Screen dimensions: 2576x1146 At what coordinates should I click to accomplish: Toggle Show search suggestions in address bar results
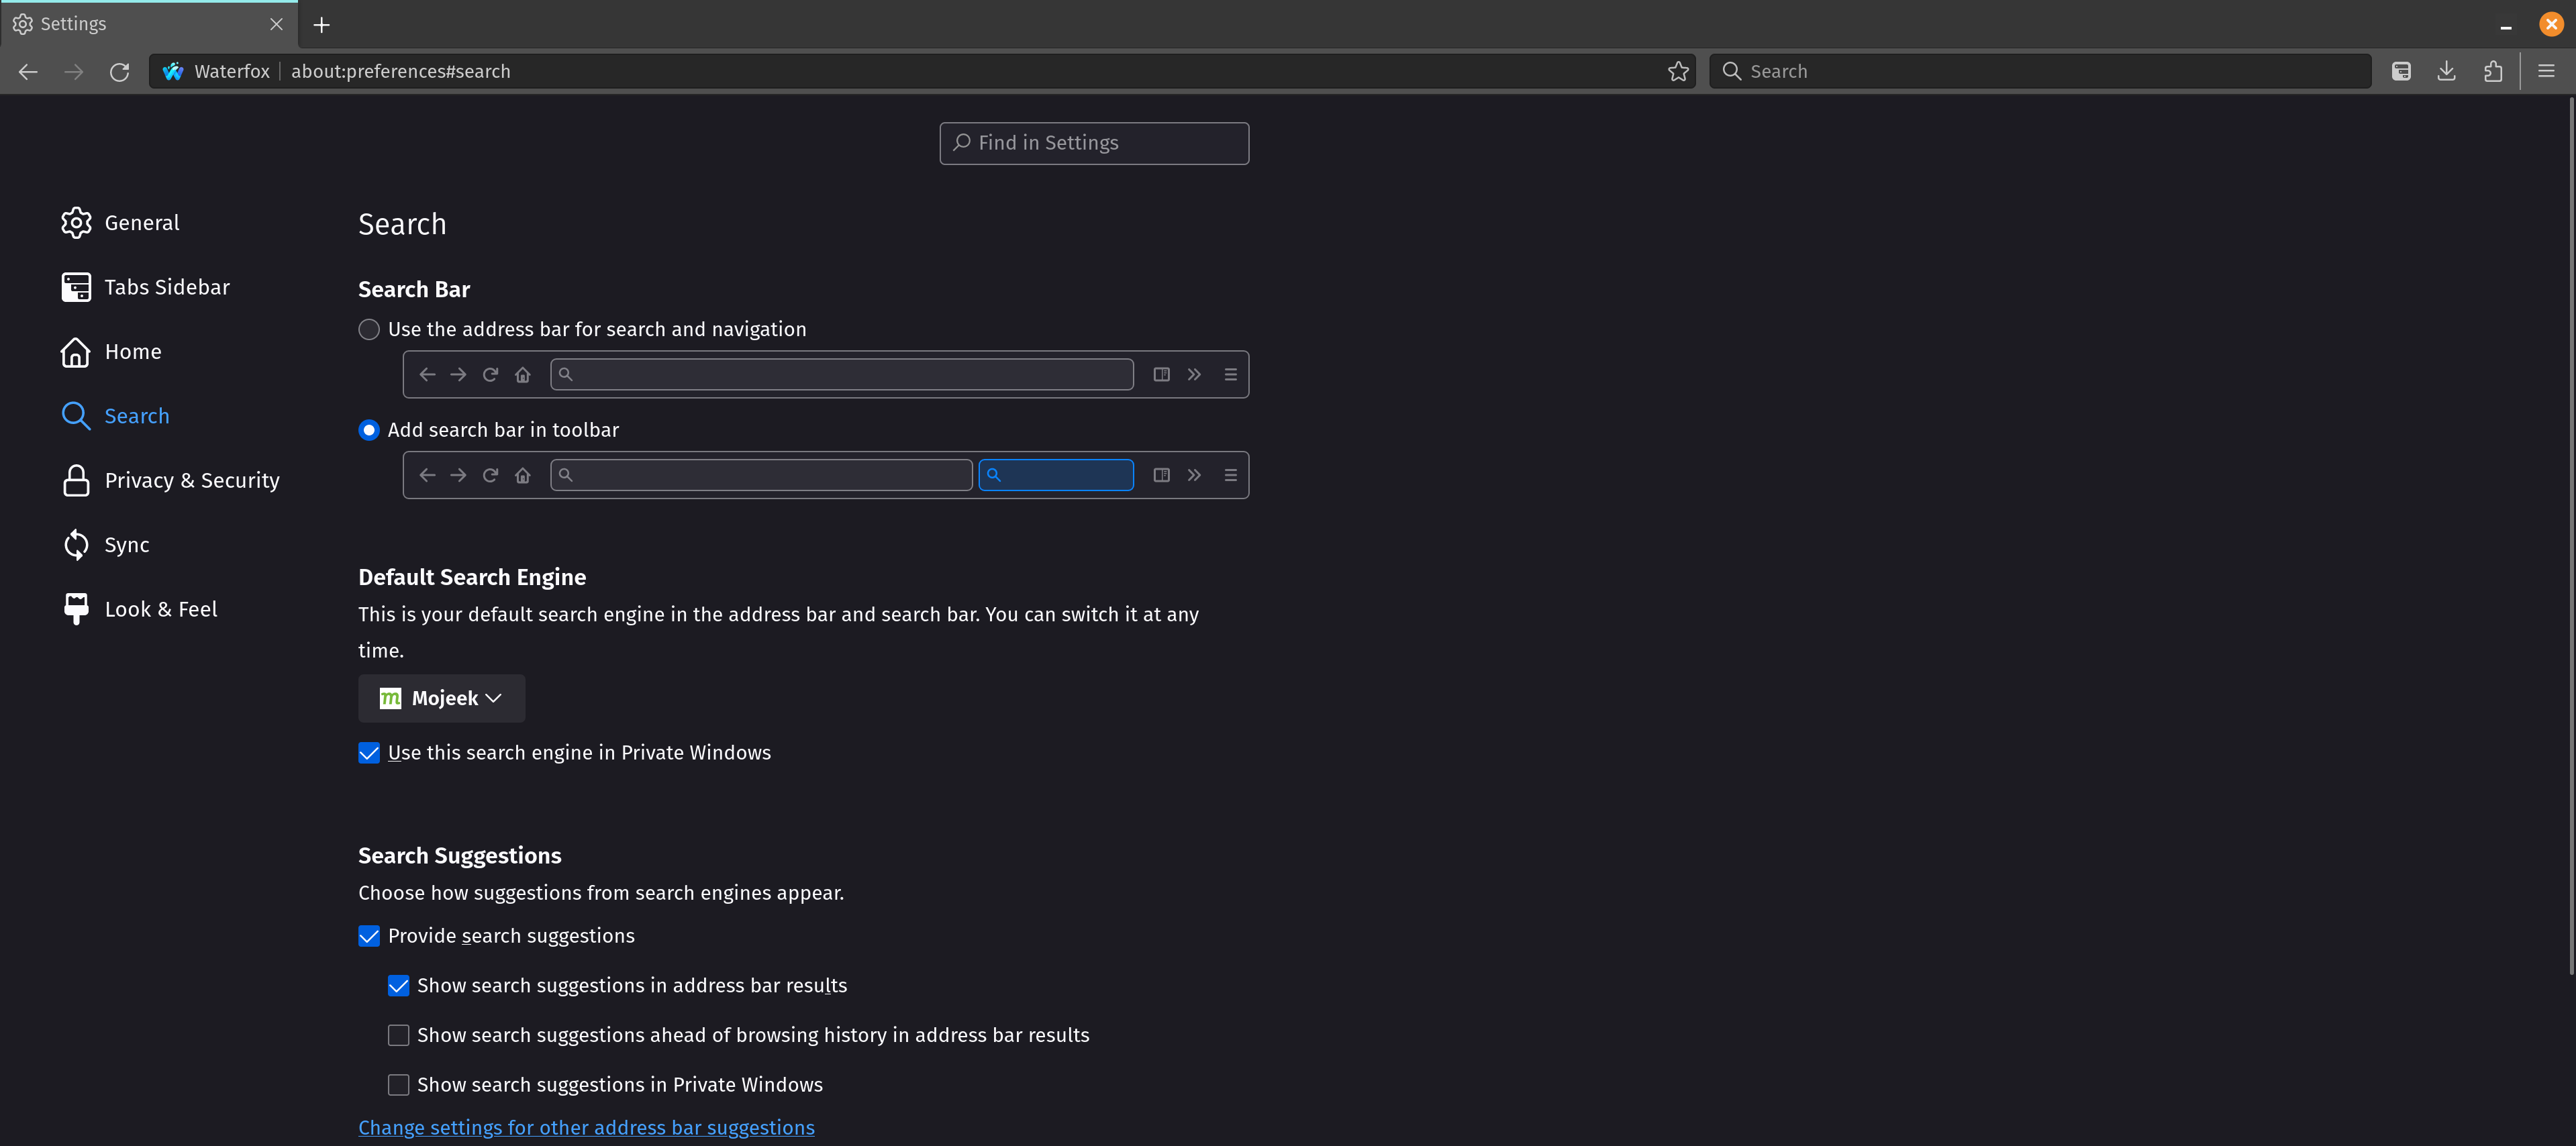click(398, 986)
